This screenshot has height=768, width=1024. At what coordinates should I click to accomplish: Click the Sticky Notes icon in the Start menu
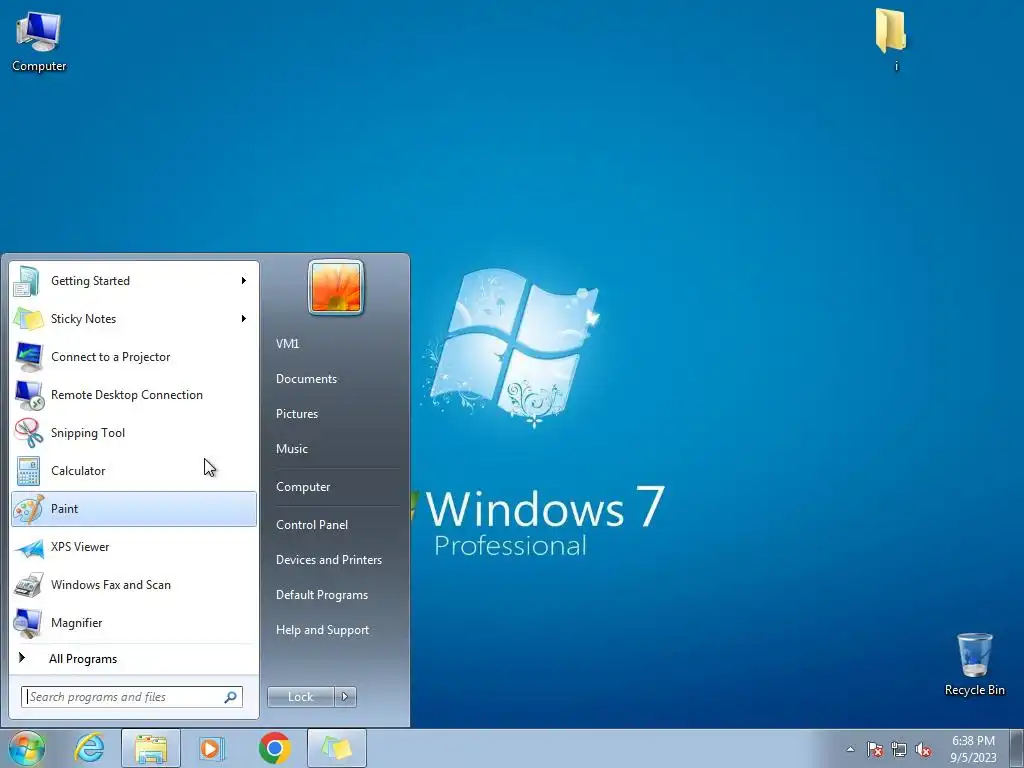[x=29, y=319]
